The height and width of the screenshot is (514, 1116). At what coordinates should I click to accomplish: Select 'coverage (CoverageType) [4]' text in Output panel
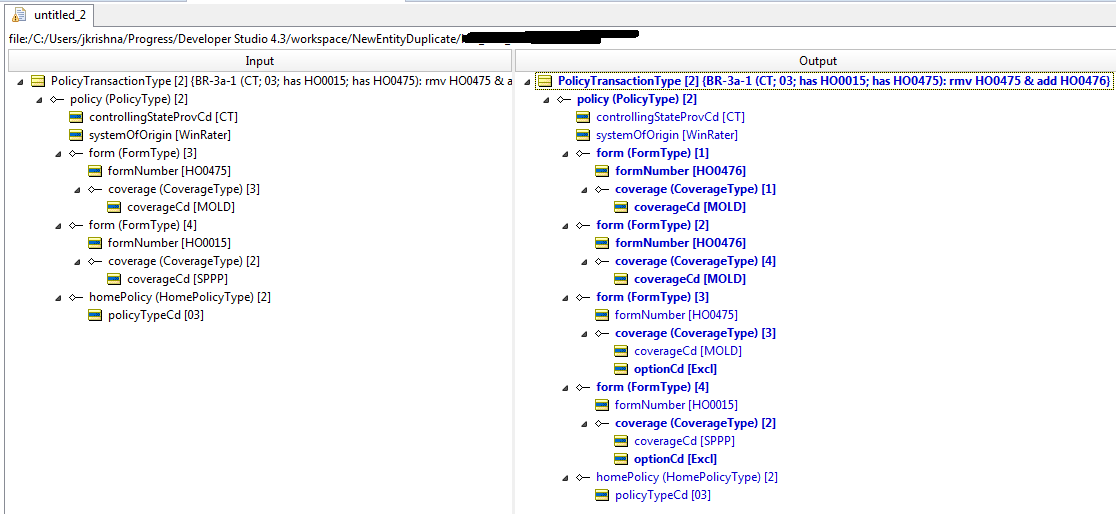[x=695, y=261]
